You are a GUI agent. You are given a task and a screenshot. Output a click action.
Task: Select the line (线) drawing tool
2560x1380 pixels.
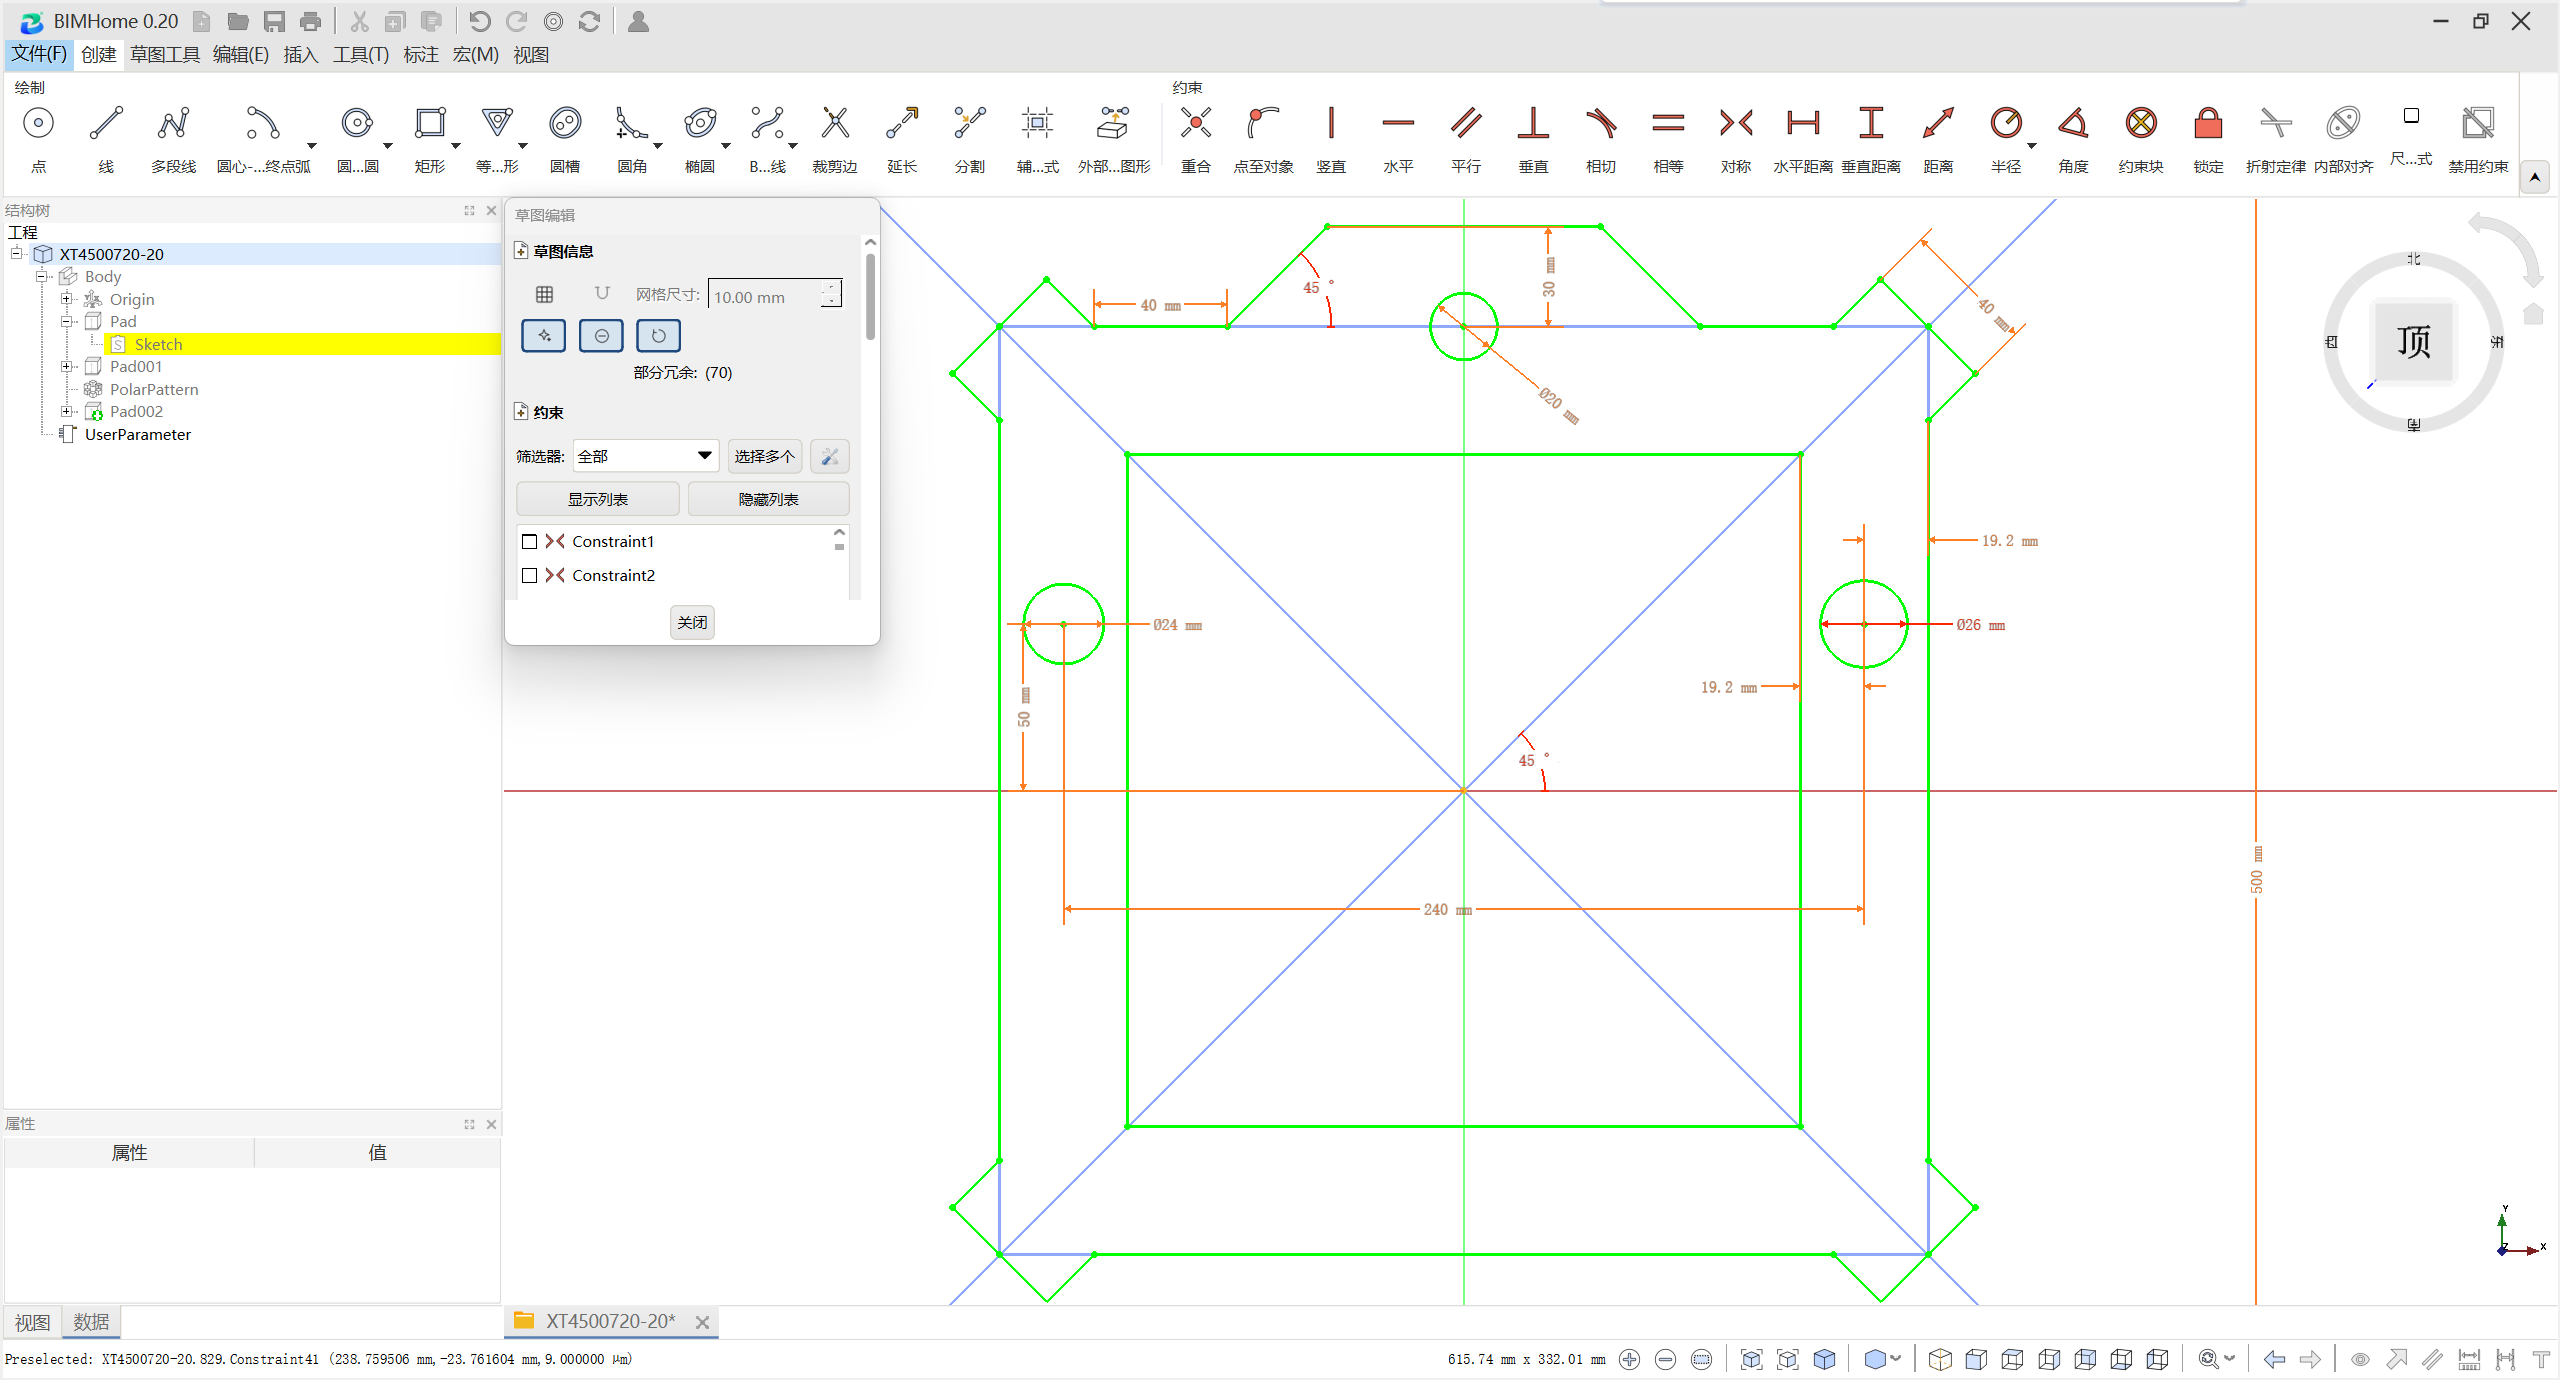click(106, 137)
